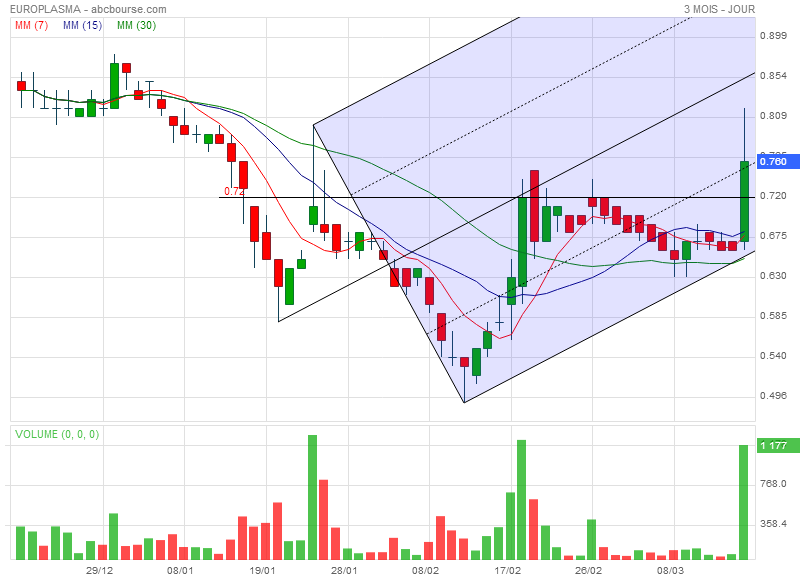Click the EUROPLASMA - abcbourse.com chart title
Image resolution: width=800 pixels, height=580 pixels.
88,9
